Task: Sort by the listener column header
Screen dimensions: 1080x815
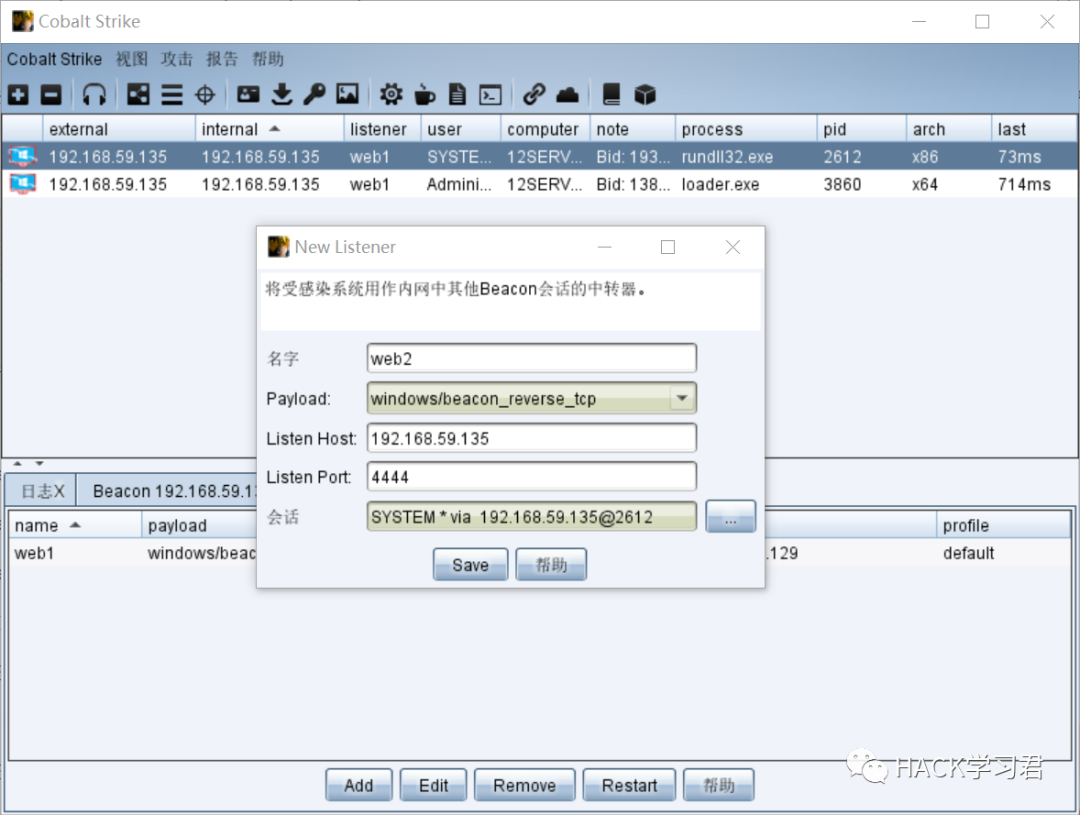Action: (382, 129)
